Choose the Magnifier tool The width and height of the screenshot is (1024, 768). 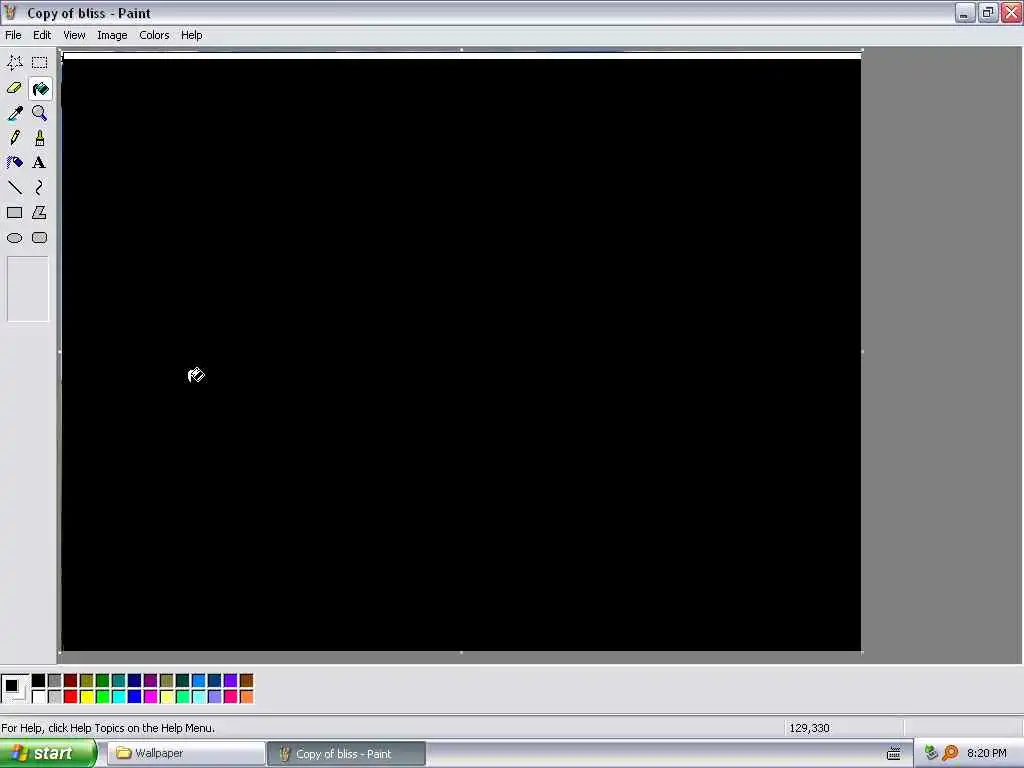coord(40,113)
